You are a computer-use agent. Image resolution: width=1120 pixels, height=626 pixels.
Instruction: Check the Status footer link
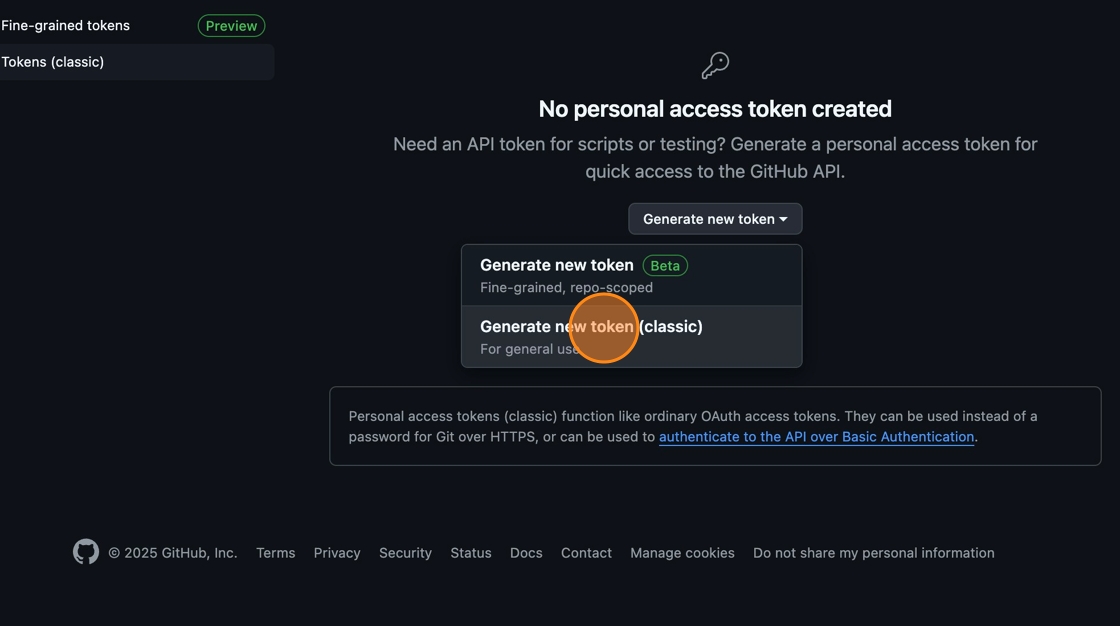coord(470,553)
